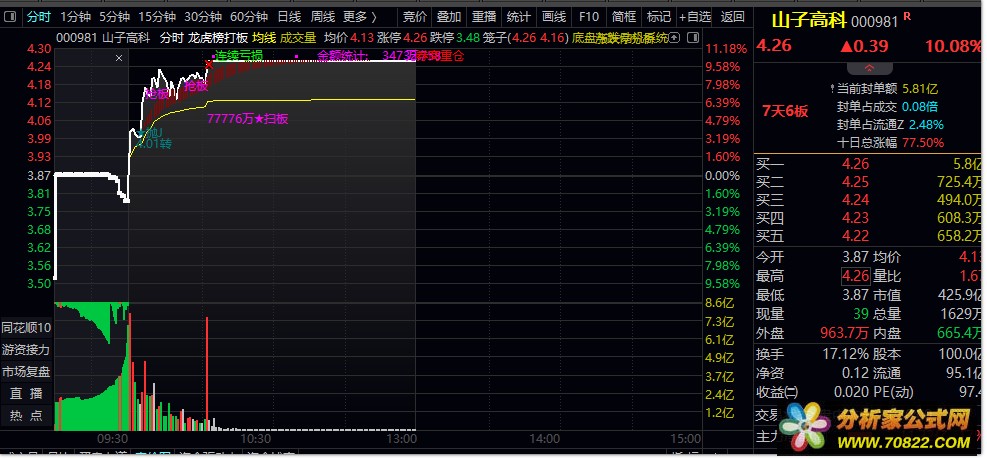Click the 换手 value 17.12%
This screenshot has width=987, height=459.
845,354
